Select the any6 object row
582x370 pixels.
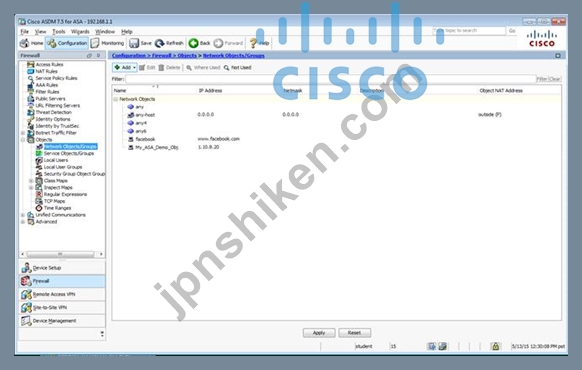click(337, 131)
